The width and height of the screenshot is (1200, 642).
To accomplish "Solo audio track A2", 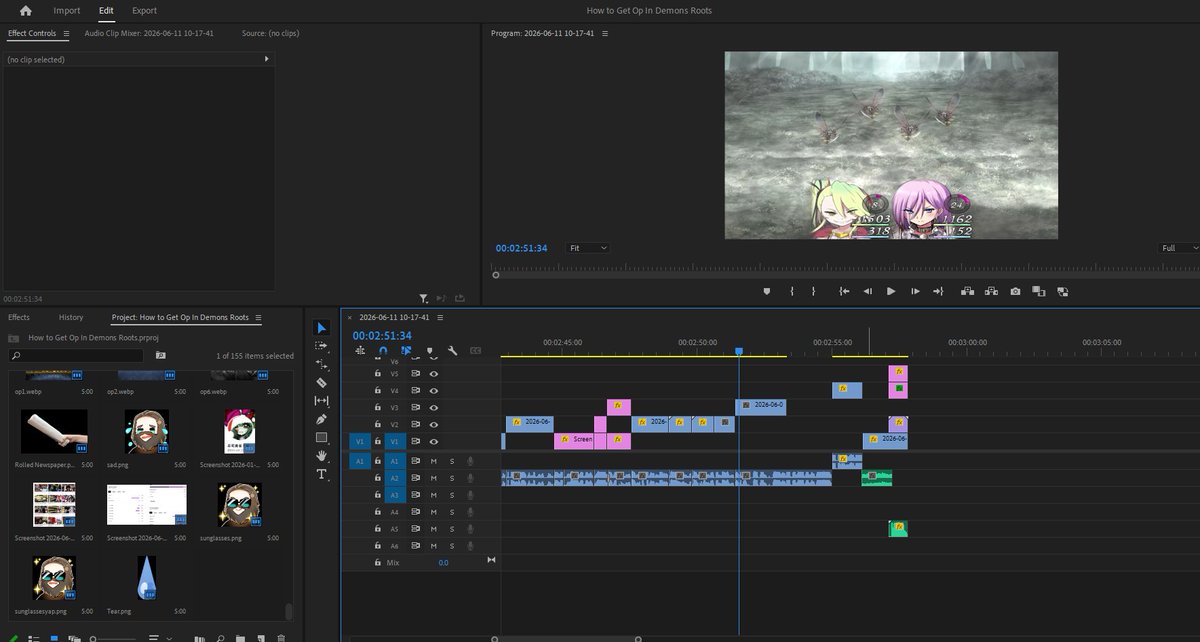I will tap(452, 478).
